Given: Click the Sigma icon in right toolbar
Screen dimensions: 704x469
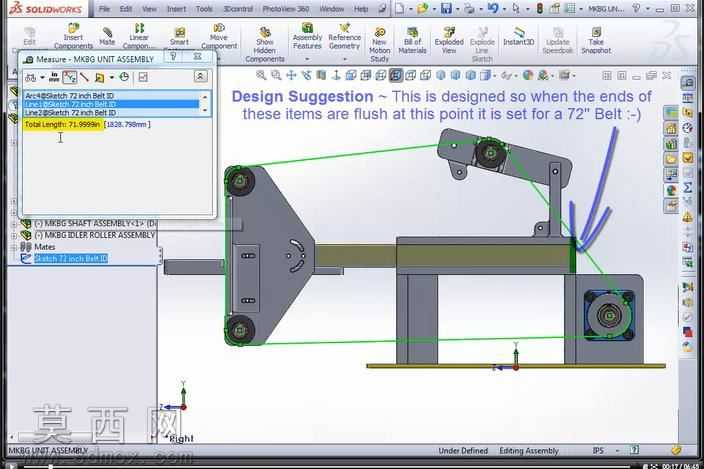Looking at the screenshot, I should coord(687,187).
